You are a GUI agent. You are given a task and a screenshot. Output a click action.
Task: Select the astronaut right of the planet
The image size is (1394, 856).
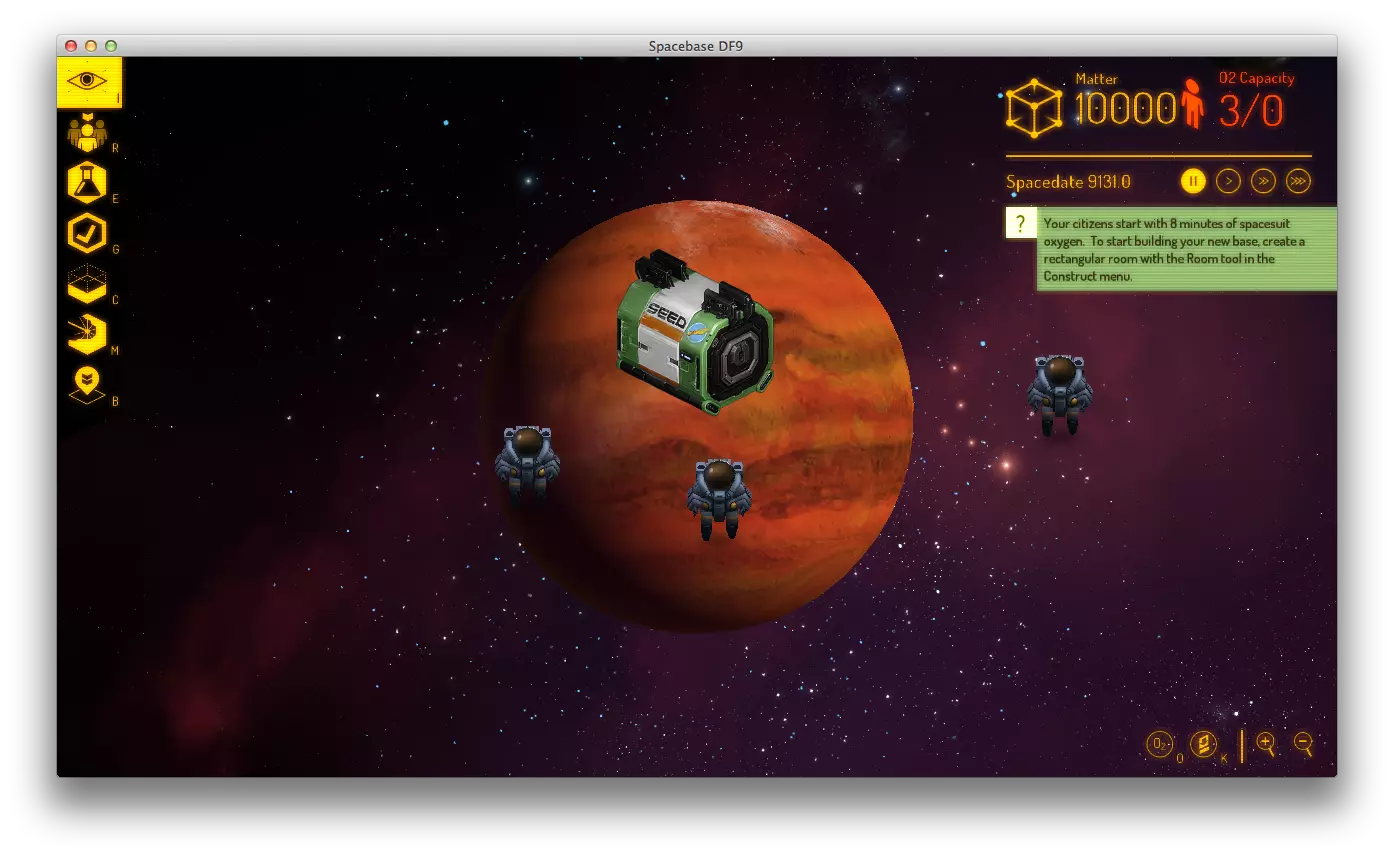click(1059, 395)
